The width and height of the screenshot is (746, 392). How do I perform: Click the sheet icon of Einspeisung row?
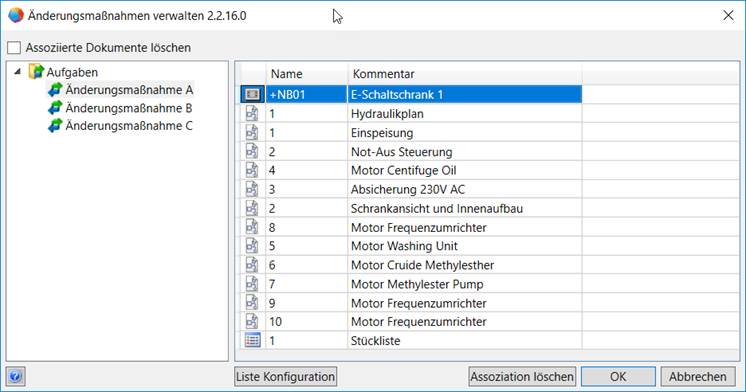coord(252,132)
